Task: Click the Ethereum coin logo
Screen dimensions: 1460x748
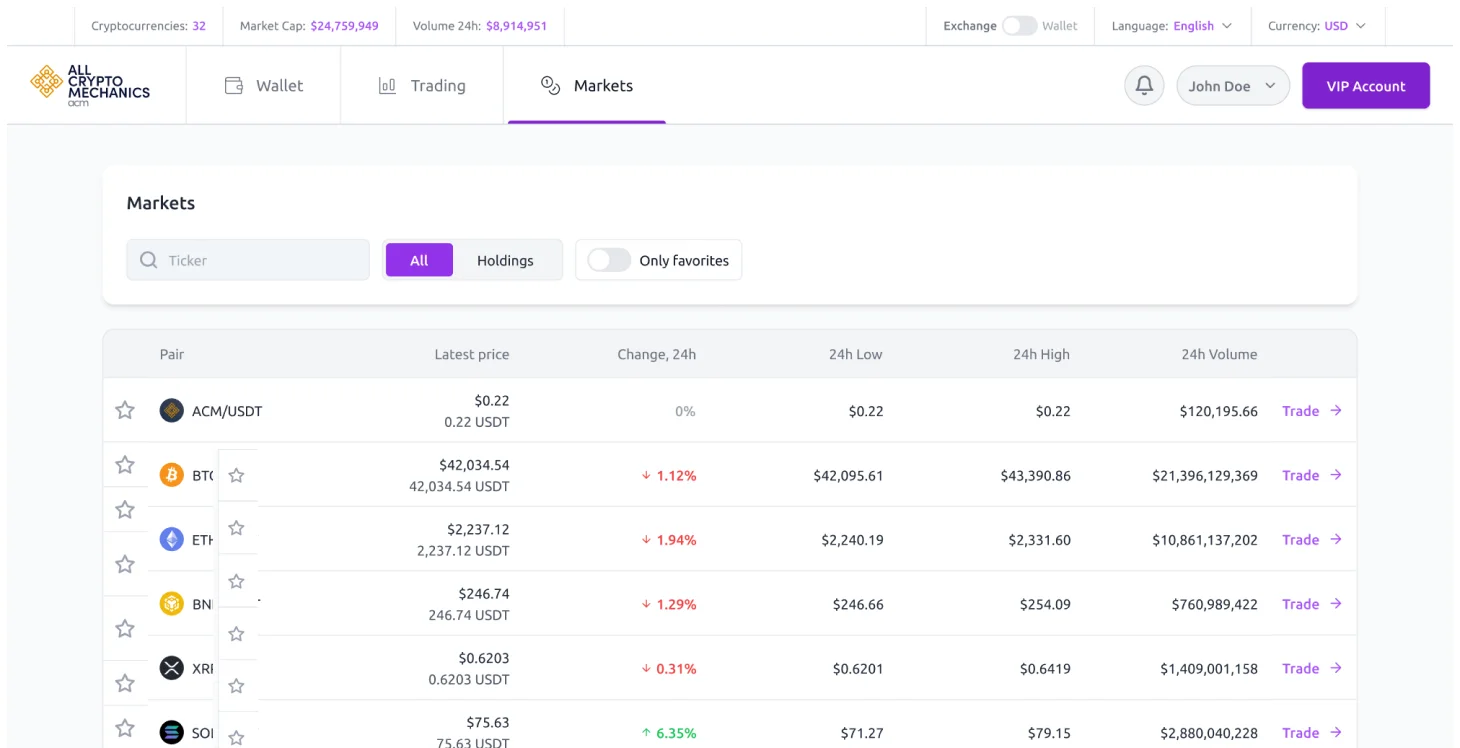Action: pyautogui.click(x=171, y=539)
